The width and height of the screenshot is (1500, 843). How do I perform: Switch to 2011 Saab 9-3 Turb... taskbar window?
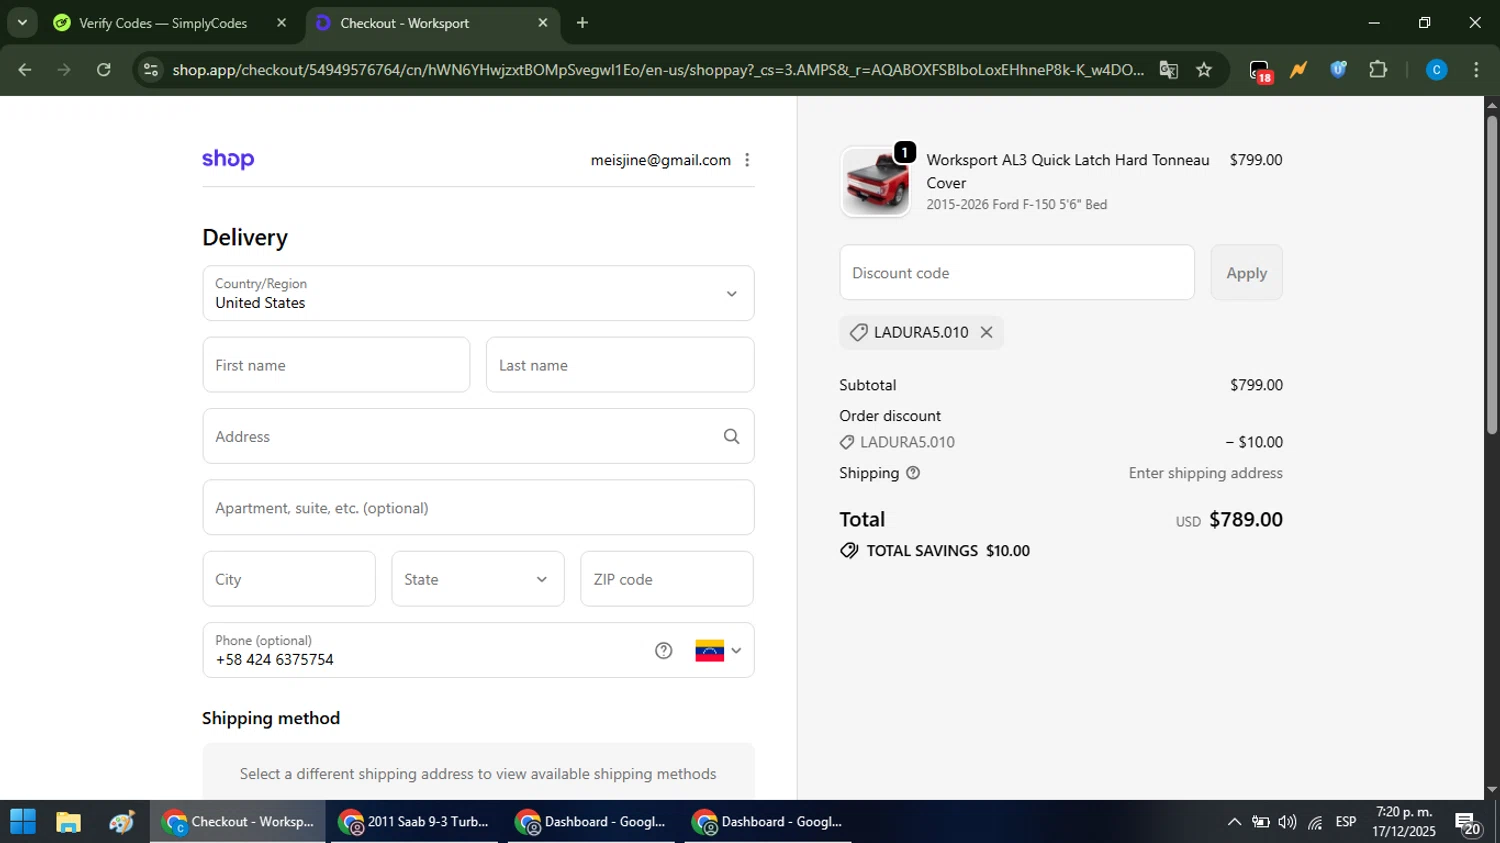[414, 822]
